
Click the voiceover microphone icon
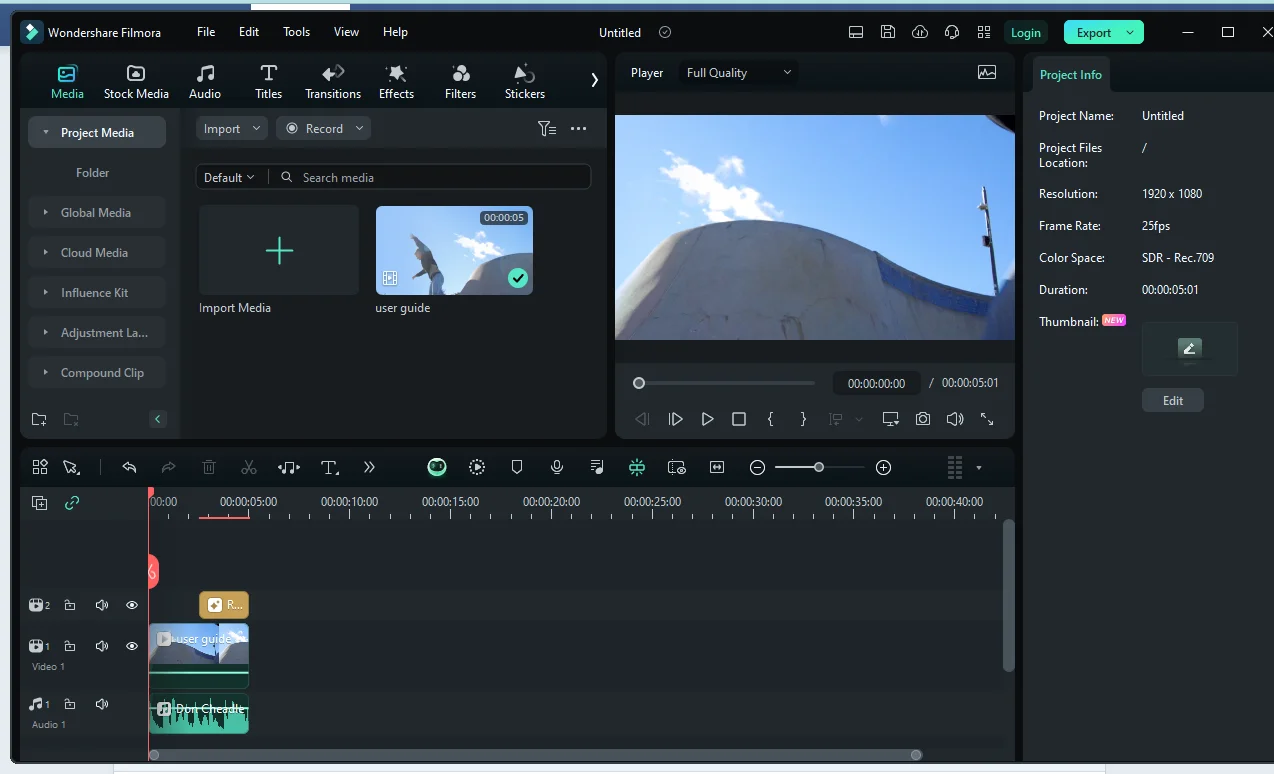(557, 467)
